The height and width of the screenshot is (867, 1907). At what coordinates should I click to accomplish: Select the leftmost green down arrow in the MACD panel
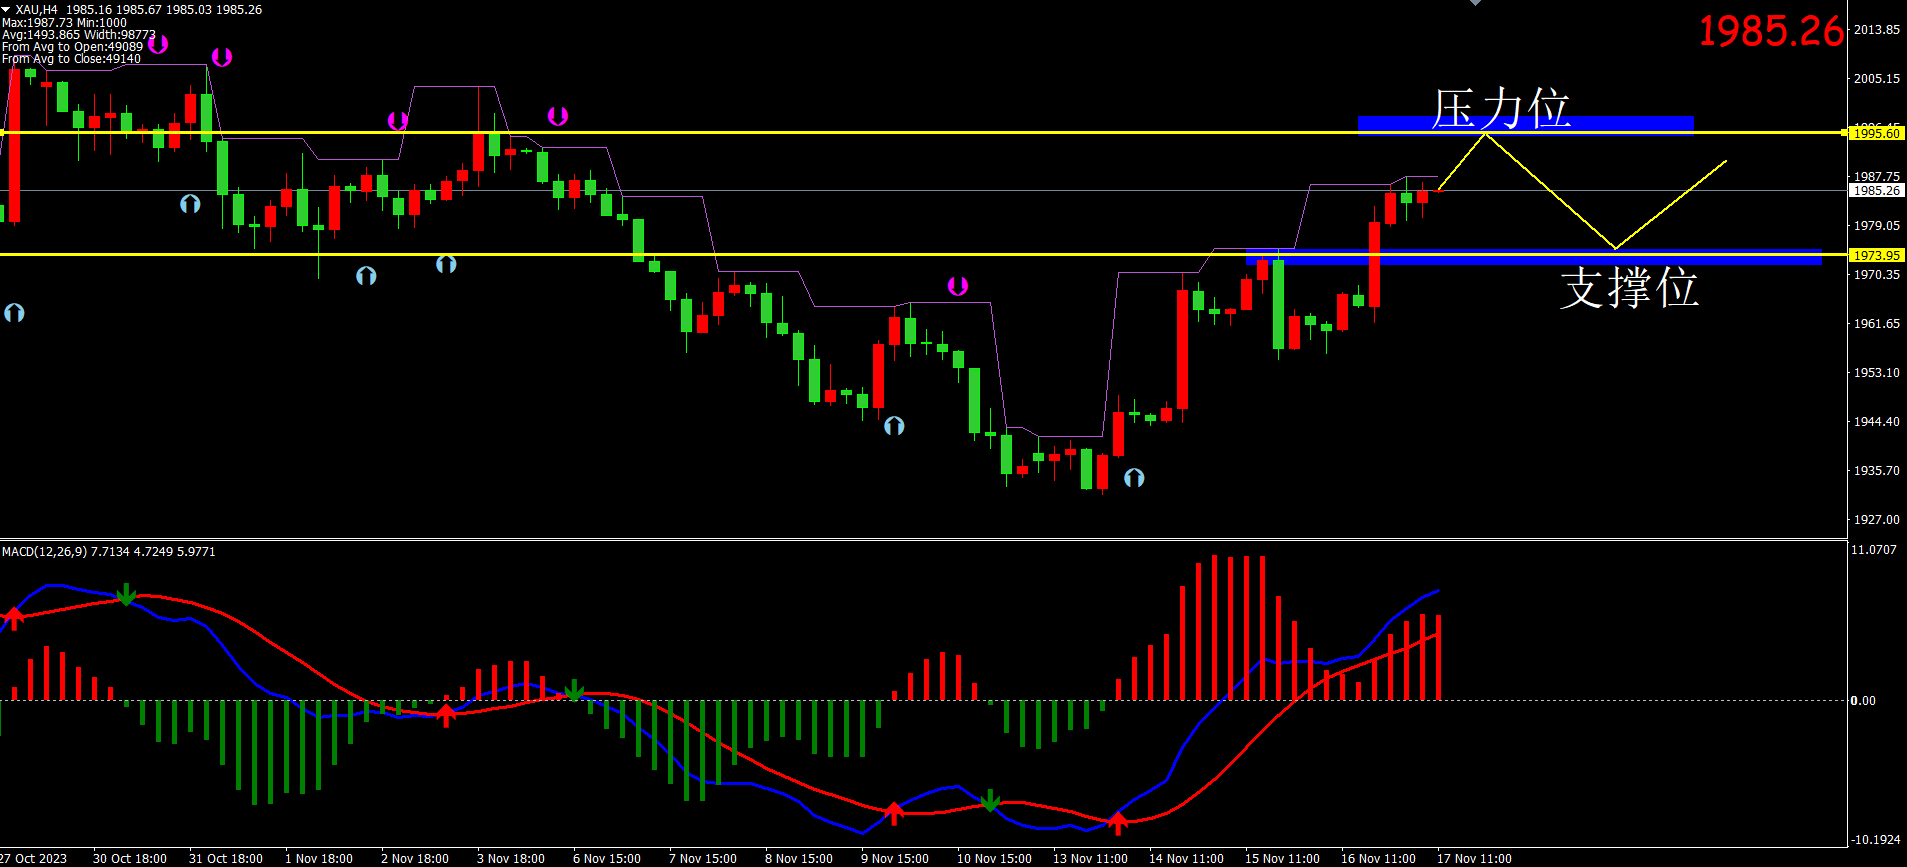pyautogui.click(x=126, y=596)
